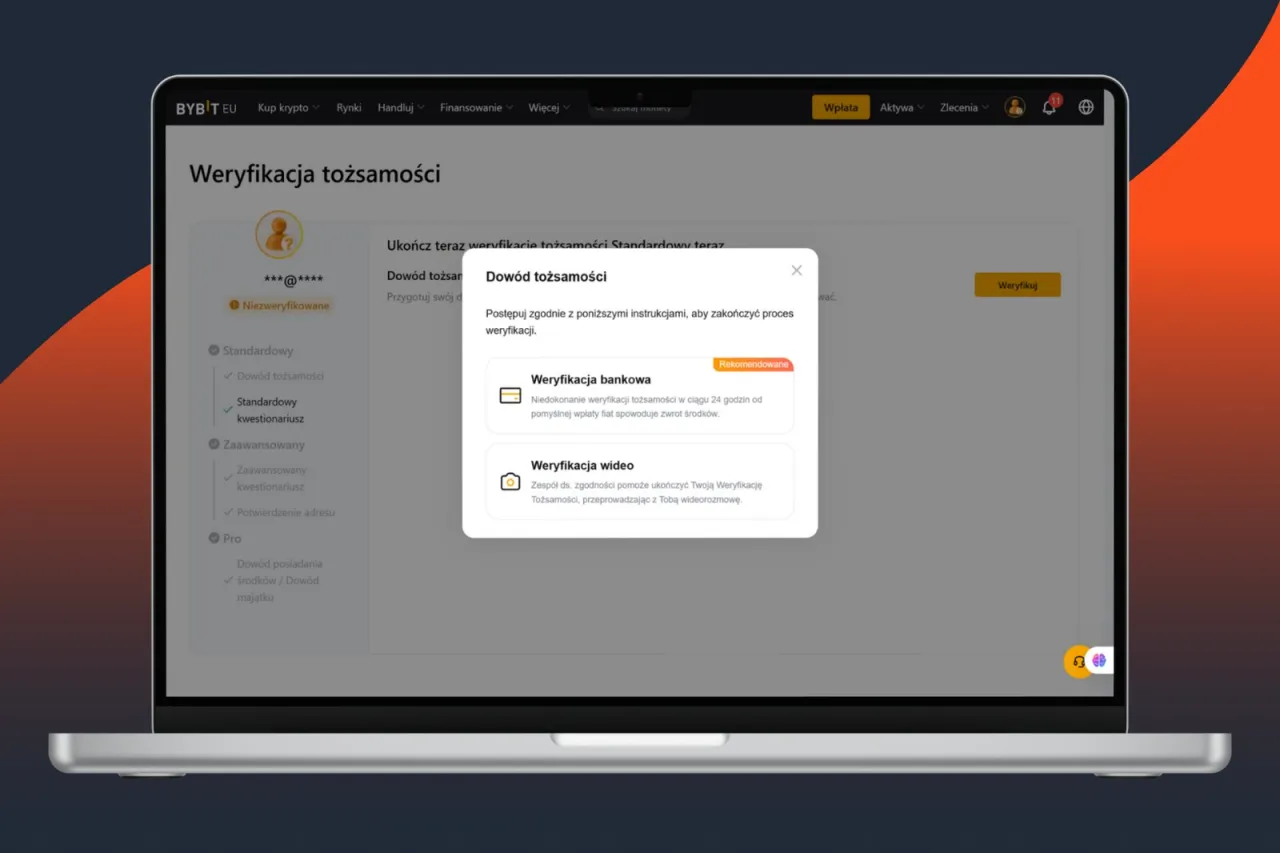The height and width of the screenshot is (853, 1280).
Task: Open the Więcej dropdown menu
Action: click(549, 108)
